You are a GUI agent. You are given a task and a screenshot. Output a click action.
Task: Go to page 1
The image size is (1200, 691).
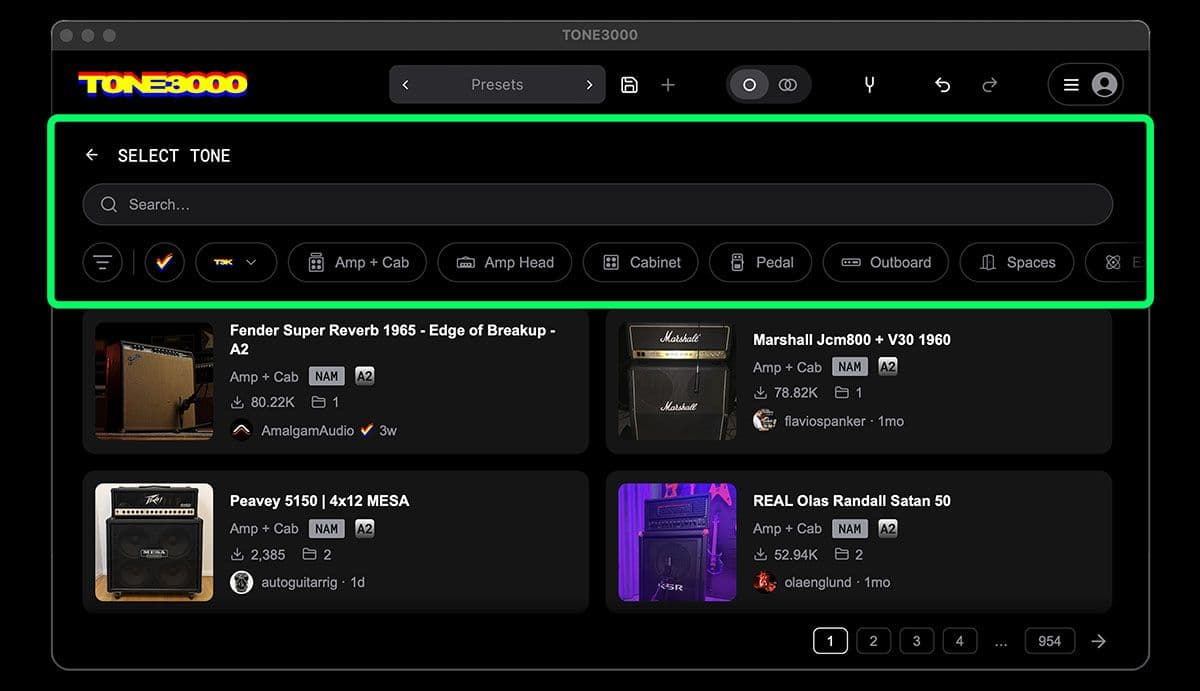(830, 641)
